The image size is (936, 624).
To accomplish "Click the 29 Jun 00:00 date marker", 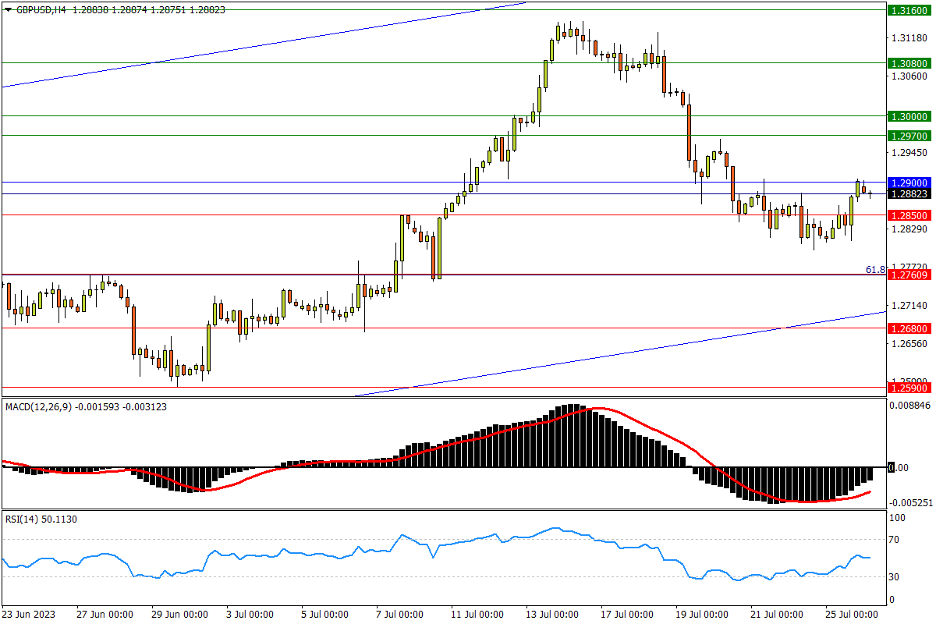I will pos(181,613).
